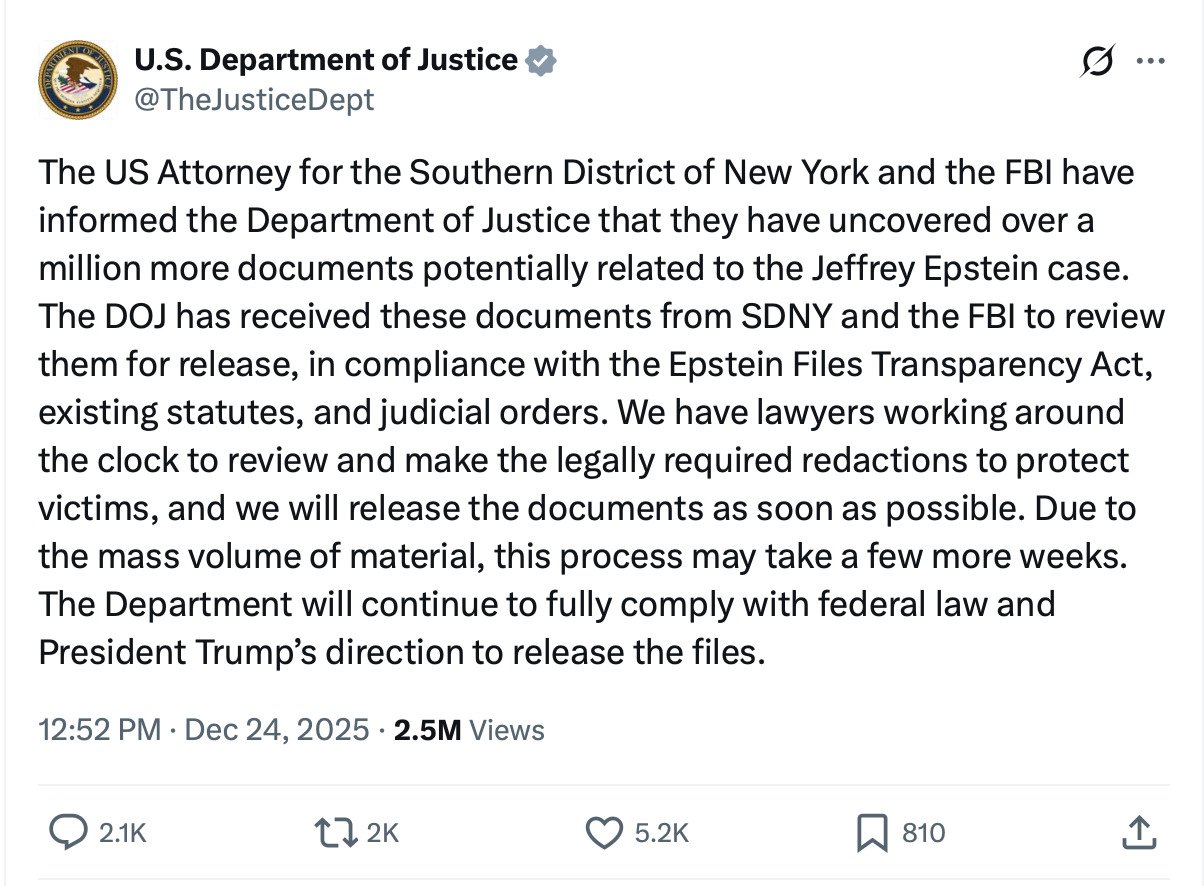Click the 2K repost count
Viewport: 1204px width, 886px height.
[382, 832]
